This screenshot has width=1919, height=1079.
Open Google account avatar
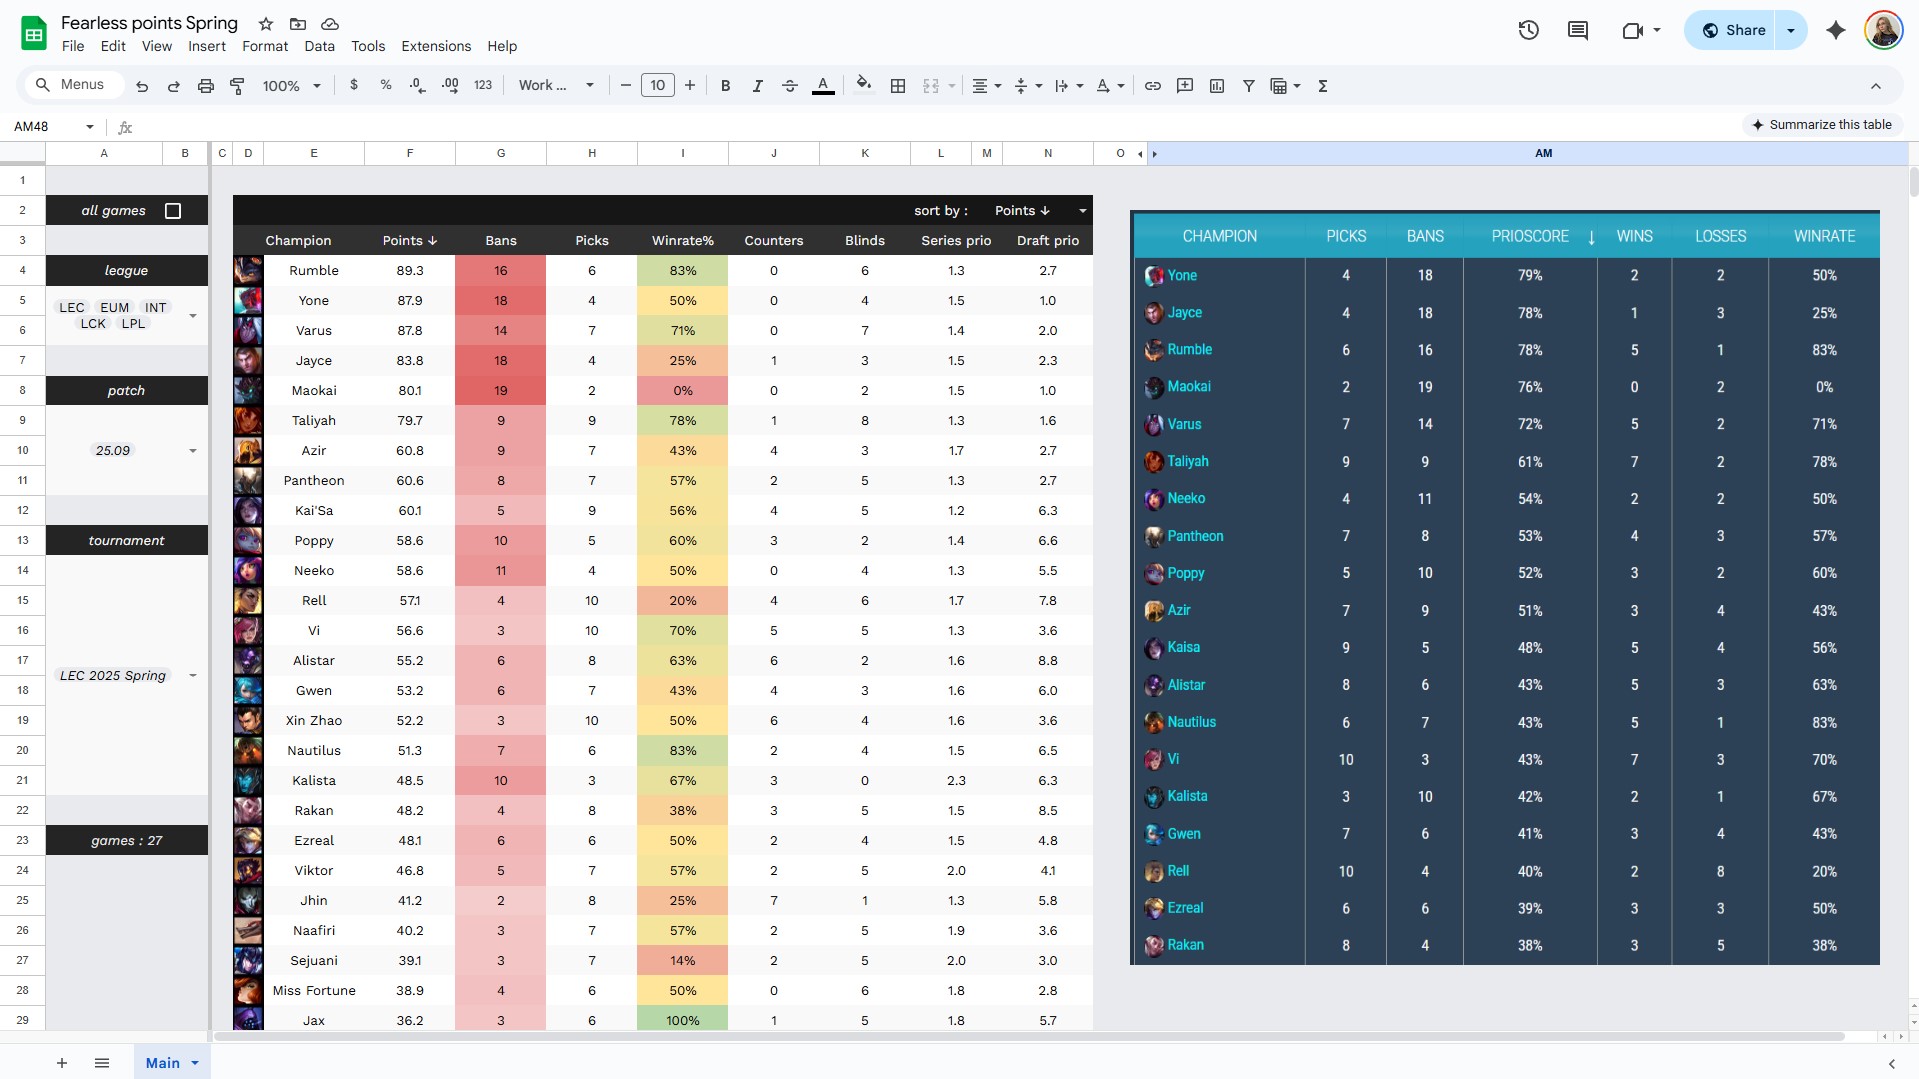pyautogui.click(x=1883, y=30)
